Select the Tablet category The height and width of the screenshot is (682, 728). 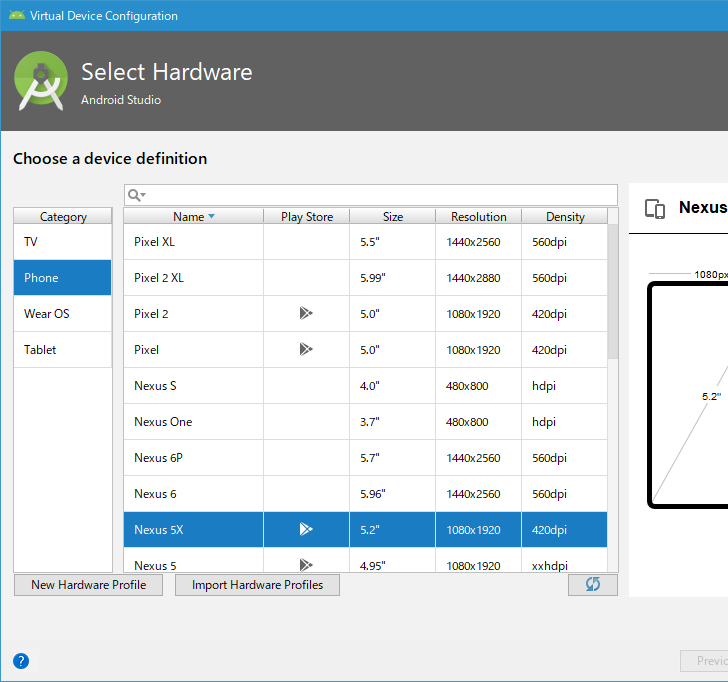pyautogui.click(x=63, y=350)
